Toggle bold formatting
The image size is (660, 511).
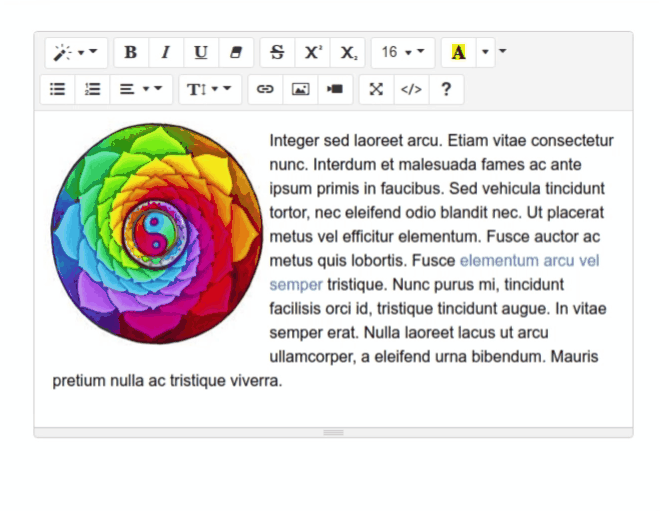[x=131, y=52]
